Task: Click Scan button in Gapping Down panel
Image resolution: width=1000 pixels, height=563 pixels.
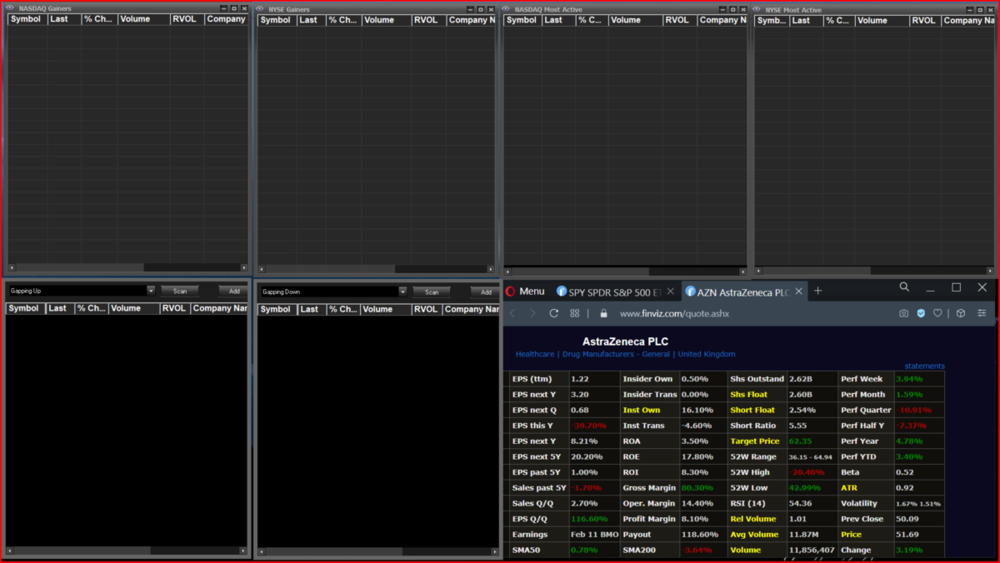Action: pos(432,292)
